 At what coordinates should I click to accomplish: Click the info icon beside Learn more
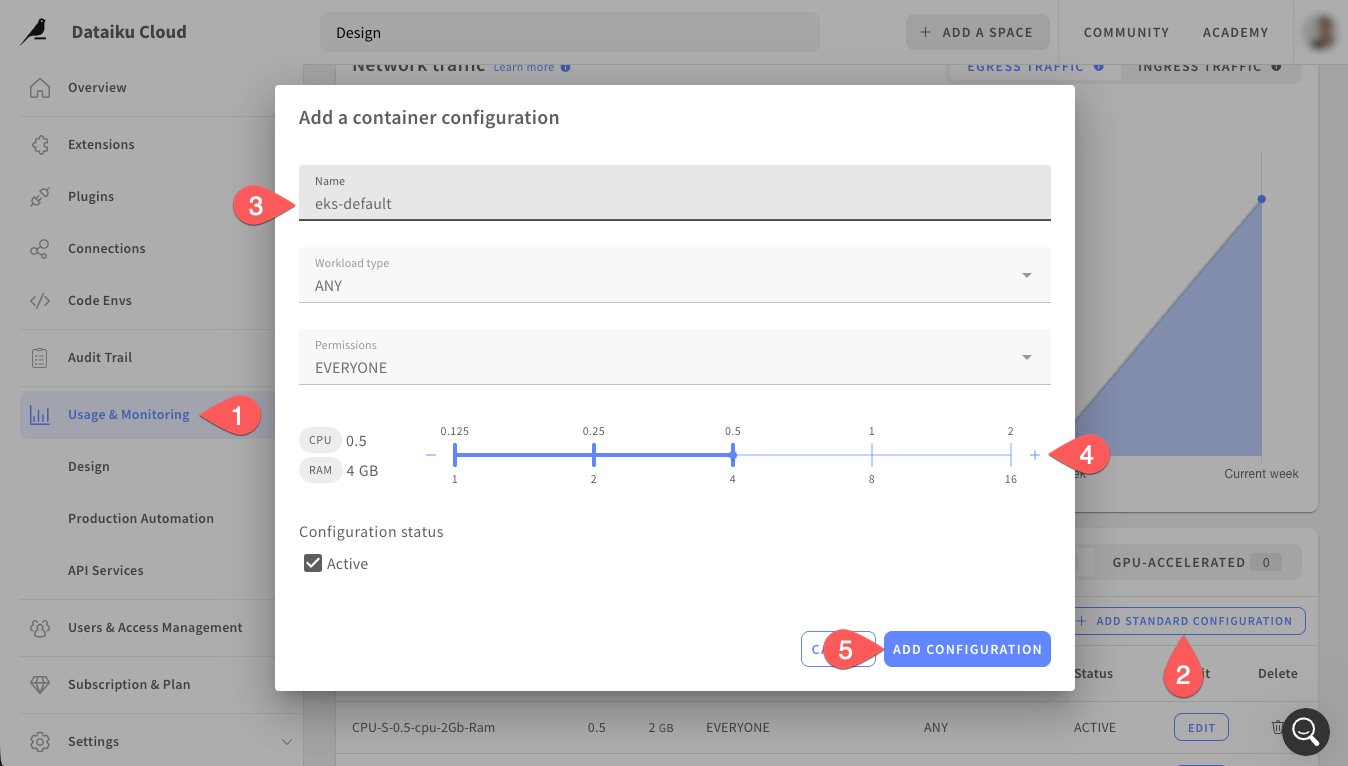point(565,68)
